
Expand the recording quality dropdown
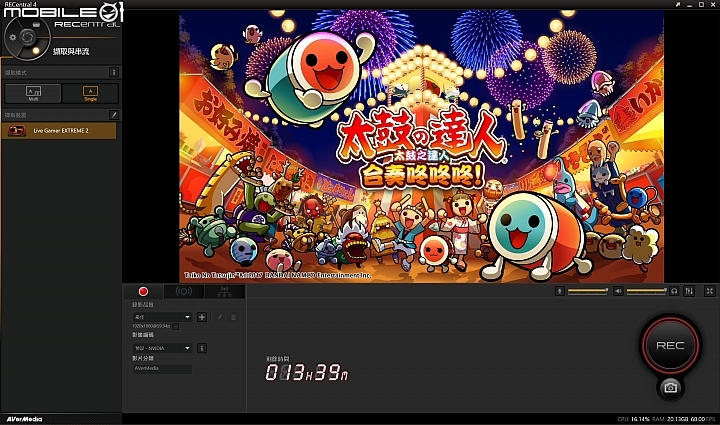pos(162,317)
